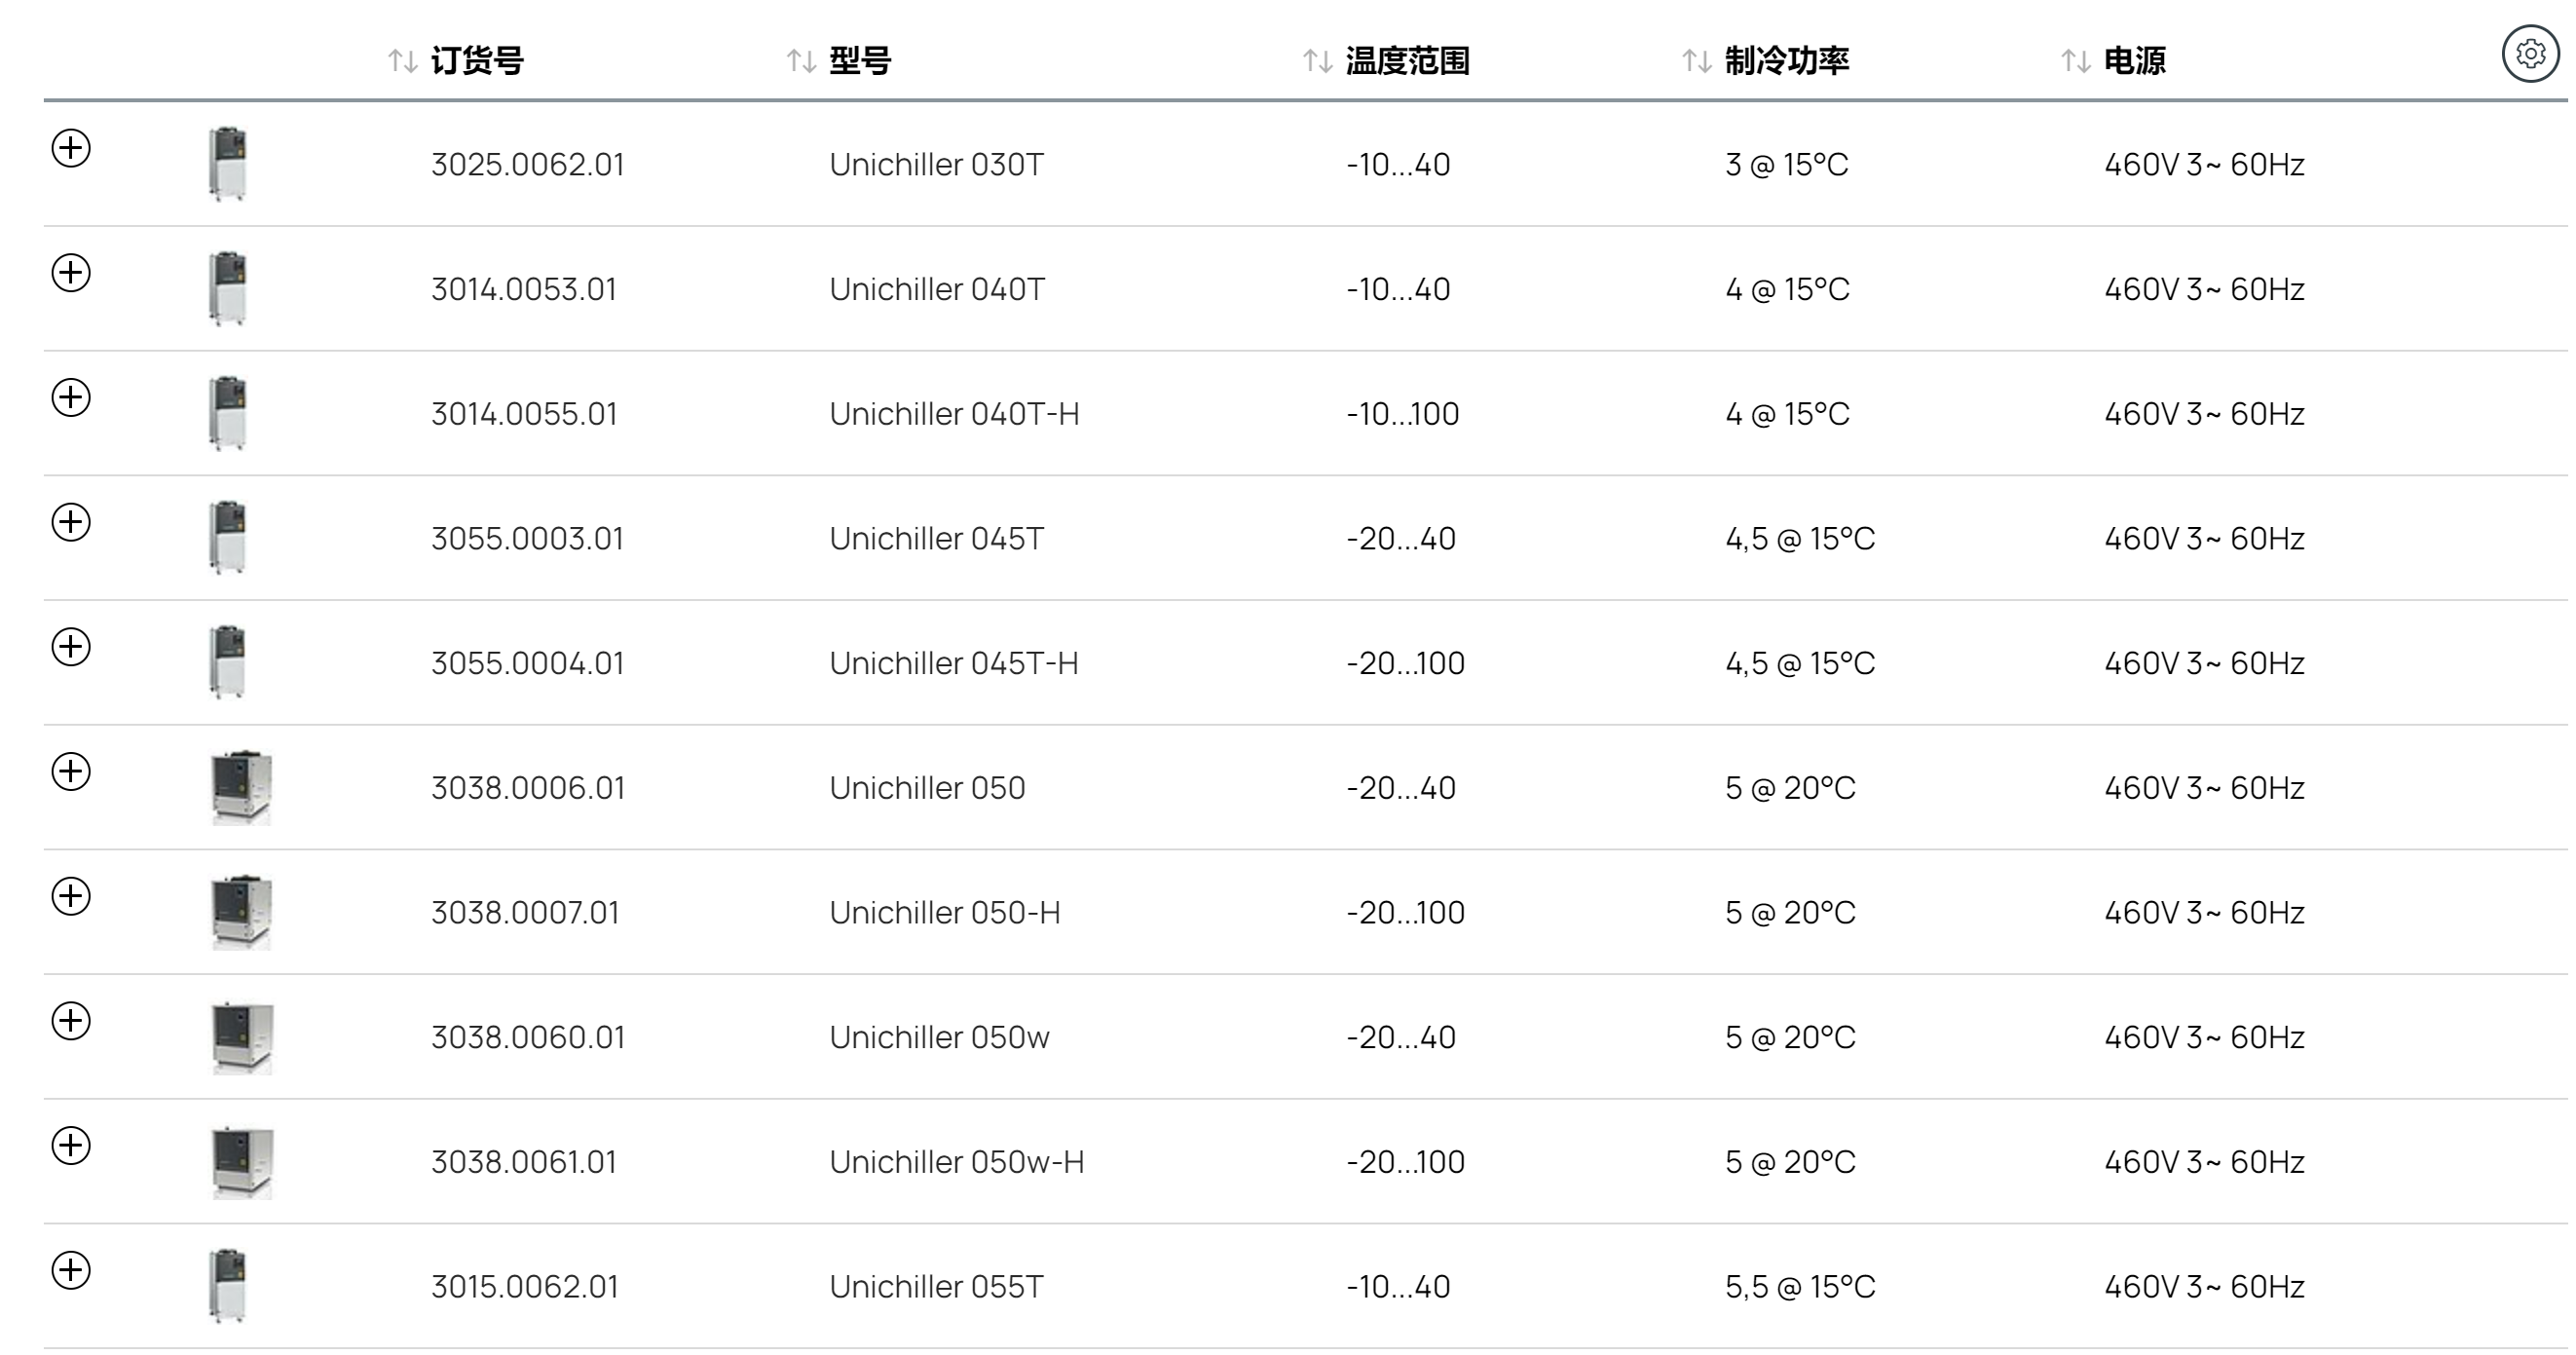Click model name Unichiller 040T-H
This screenshot has width=2576, height=1355.
pos(955,414)
